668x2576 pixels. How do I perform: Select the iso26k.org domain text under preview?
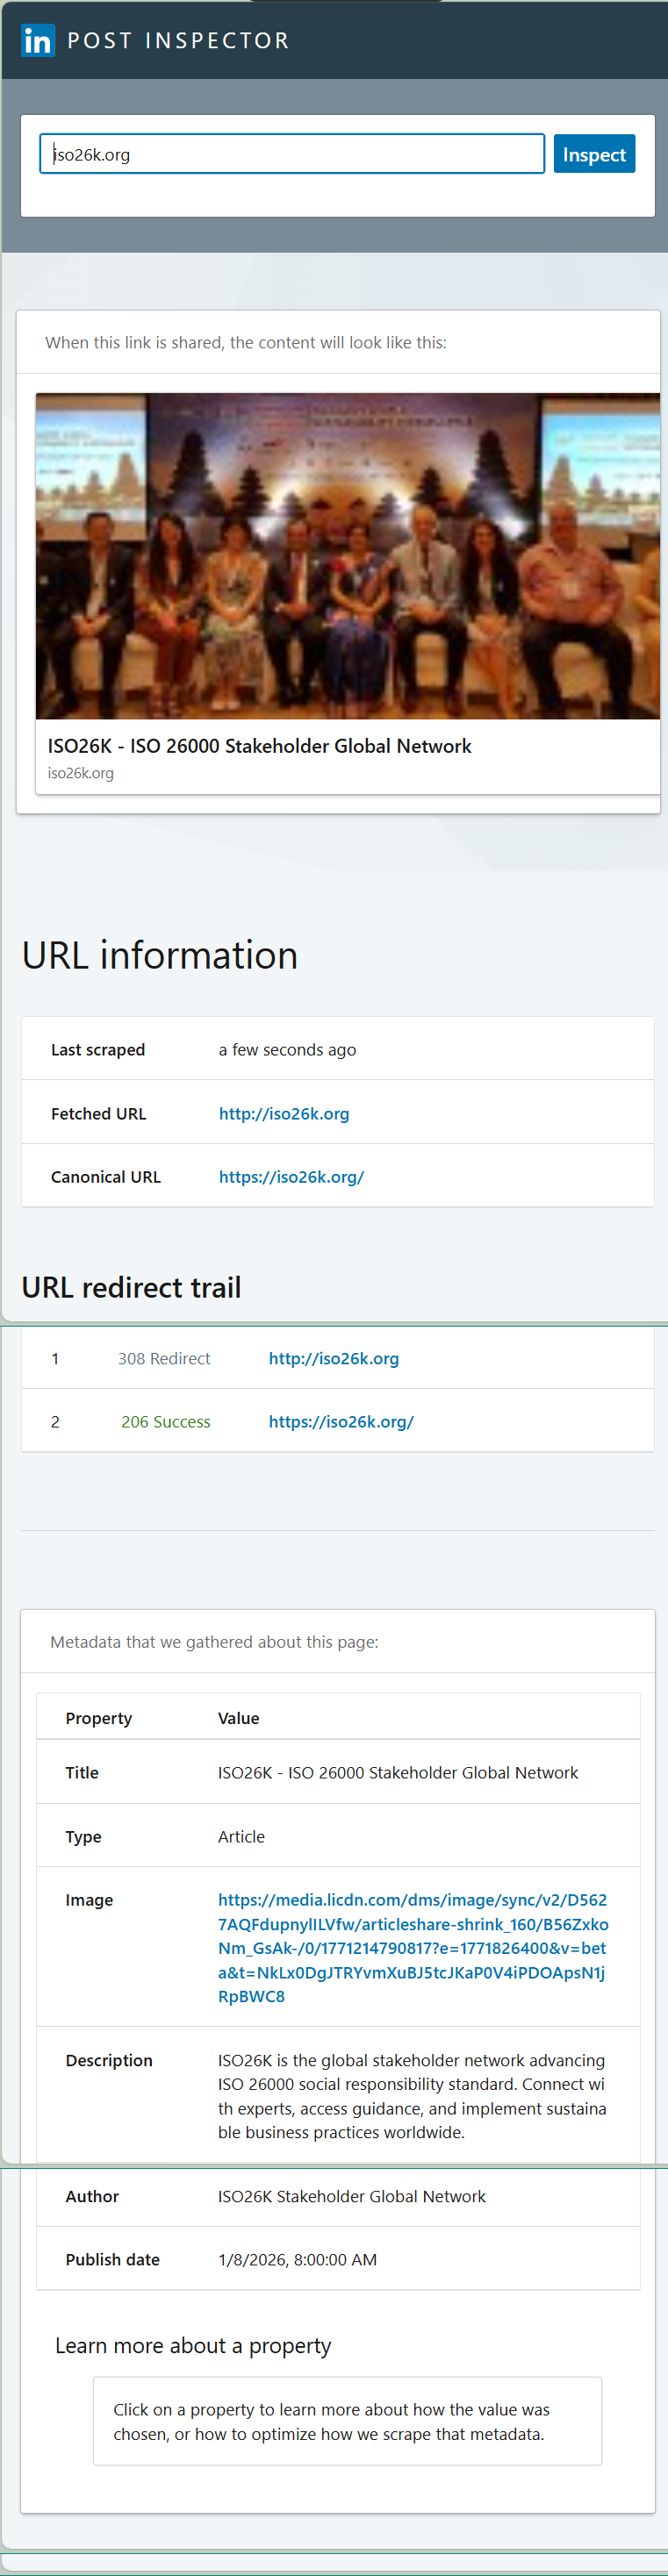coord(81,772)
